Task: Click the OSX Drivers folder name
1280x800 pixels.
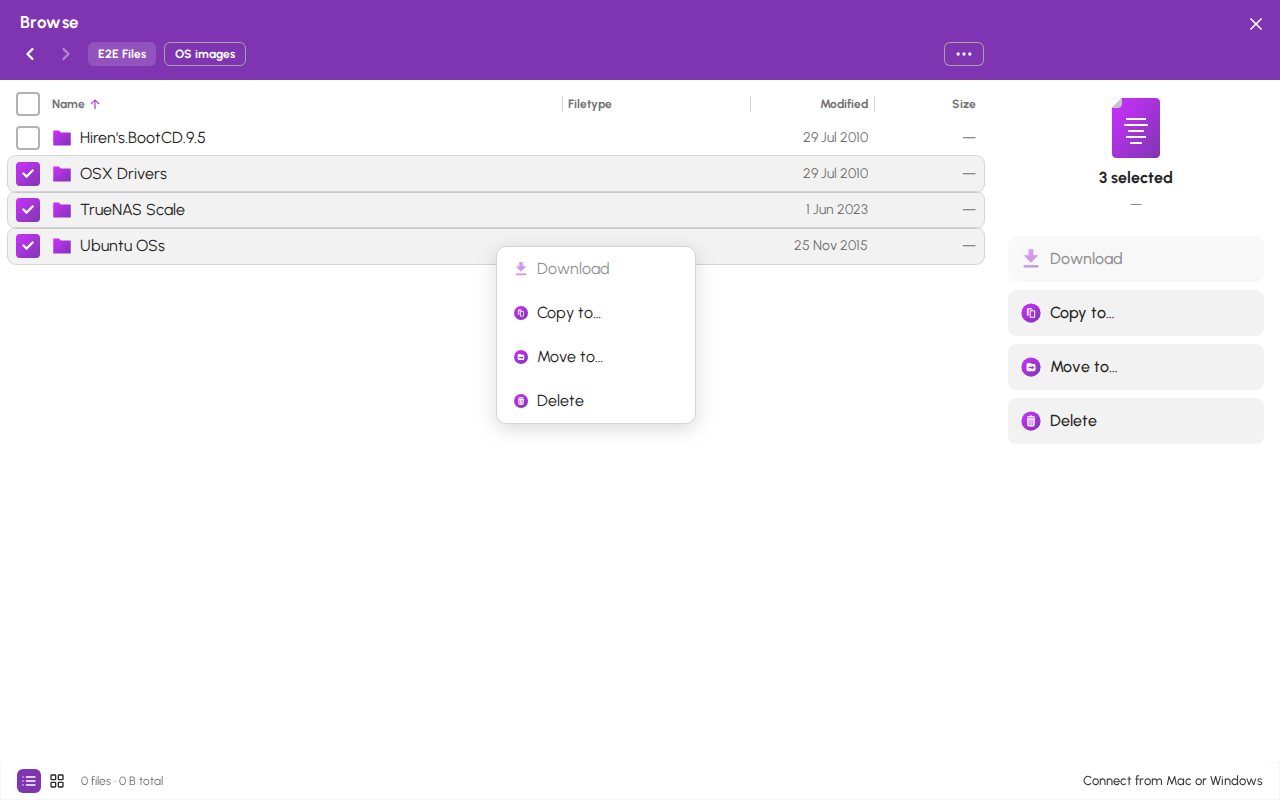Action: (x=124, y=174)
